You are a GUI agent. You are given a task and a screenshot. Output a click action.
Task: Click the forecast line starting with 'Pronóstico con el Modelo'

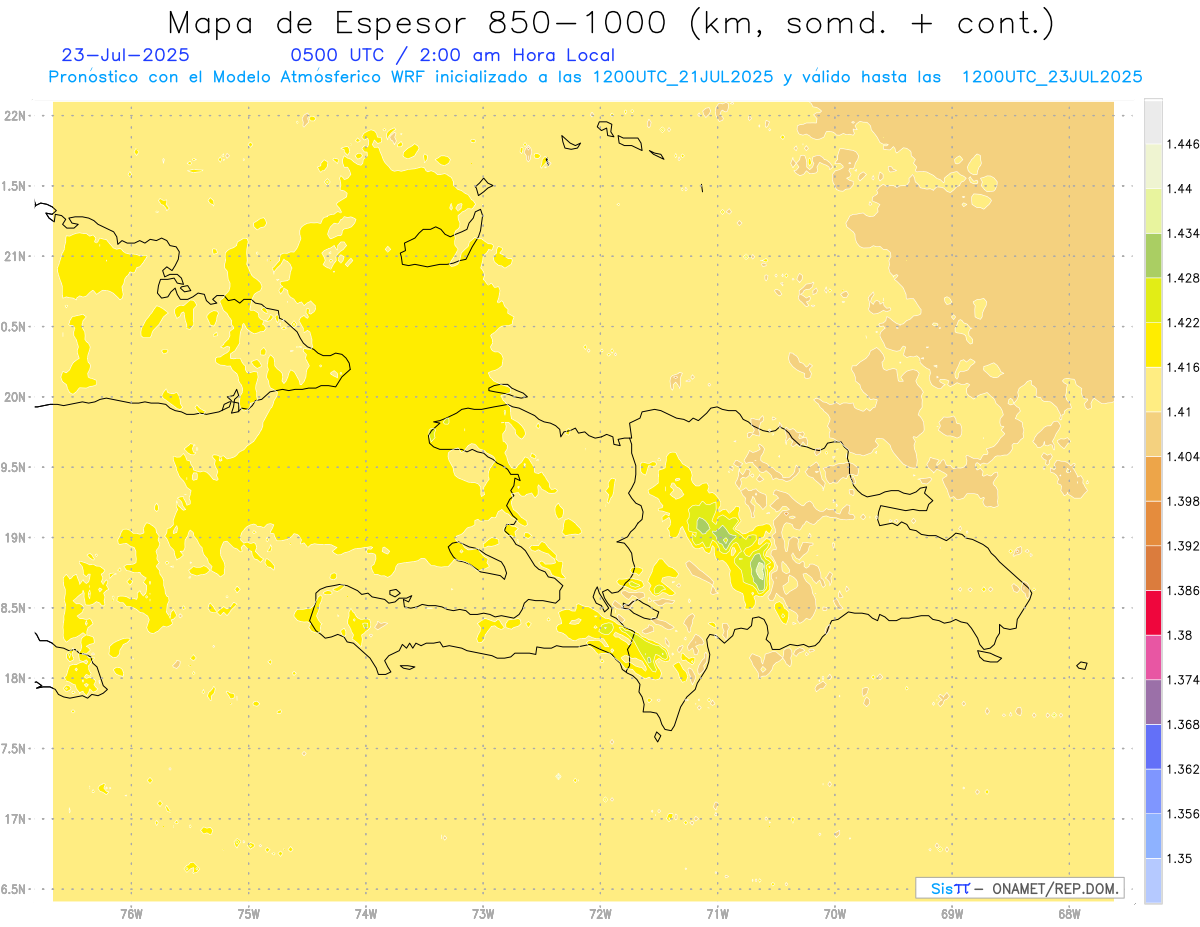[595, 77]
